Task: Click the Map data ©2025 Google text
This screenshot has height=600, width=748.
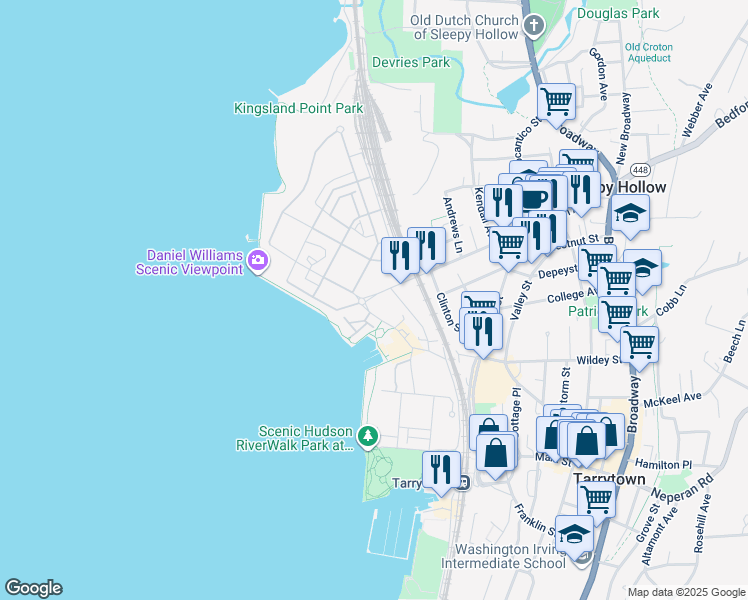Action: [685, 592]
